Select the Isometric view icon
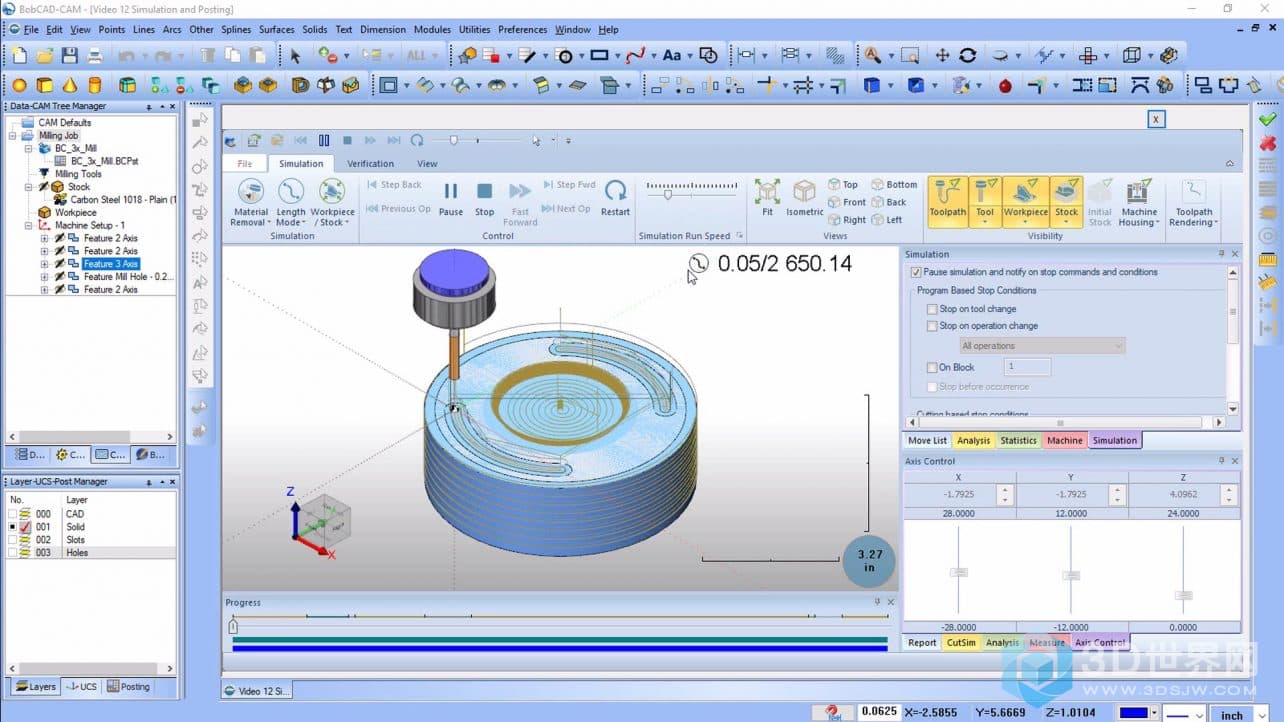Screen dimensions: 1284x722 pyautogui.click(x=804, y=192)
